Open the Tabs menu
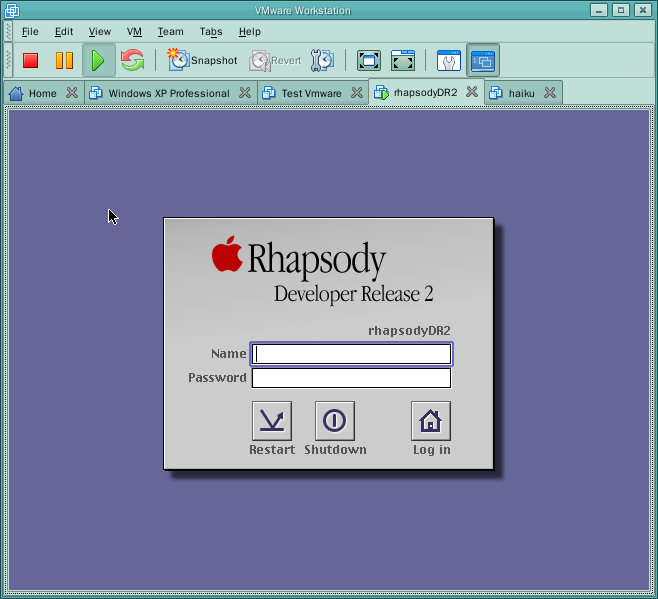The image size is (658, 599). click(x=211, y=31)
